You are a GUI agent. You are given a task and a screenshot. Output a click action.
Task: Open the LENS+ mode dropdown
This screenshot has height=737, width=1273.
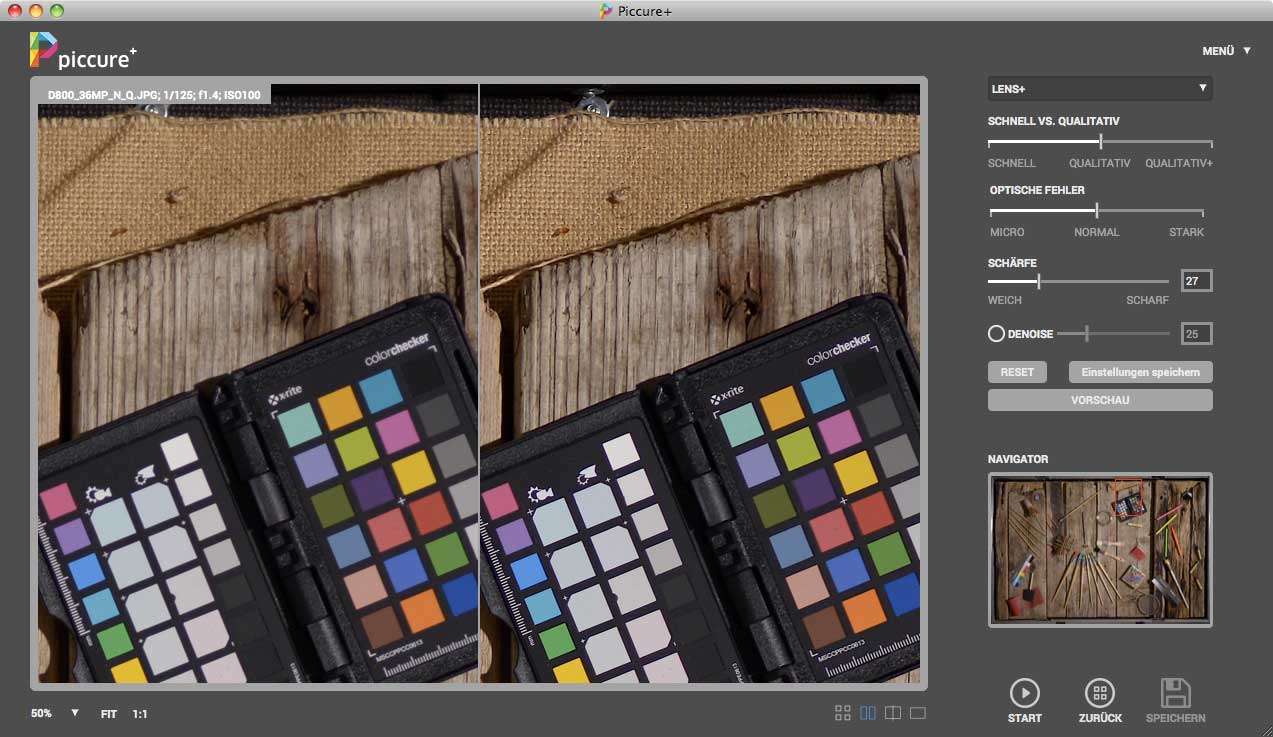tap(1099, 89)
